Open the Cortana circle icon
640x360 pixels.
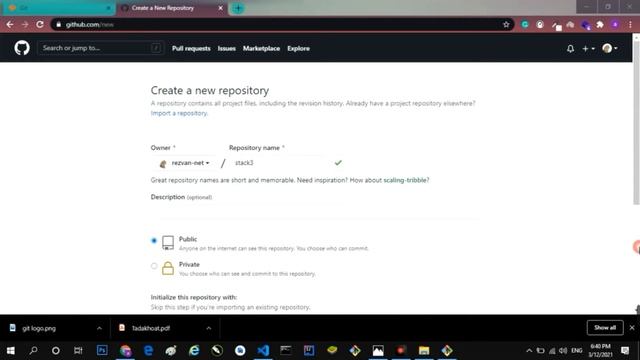click(x=56, y=350)
